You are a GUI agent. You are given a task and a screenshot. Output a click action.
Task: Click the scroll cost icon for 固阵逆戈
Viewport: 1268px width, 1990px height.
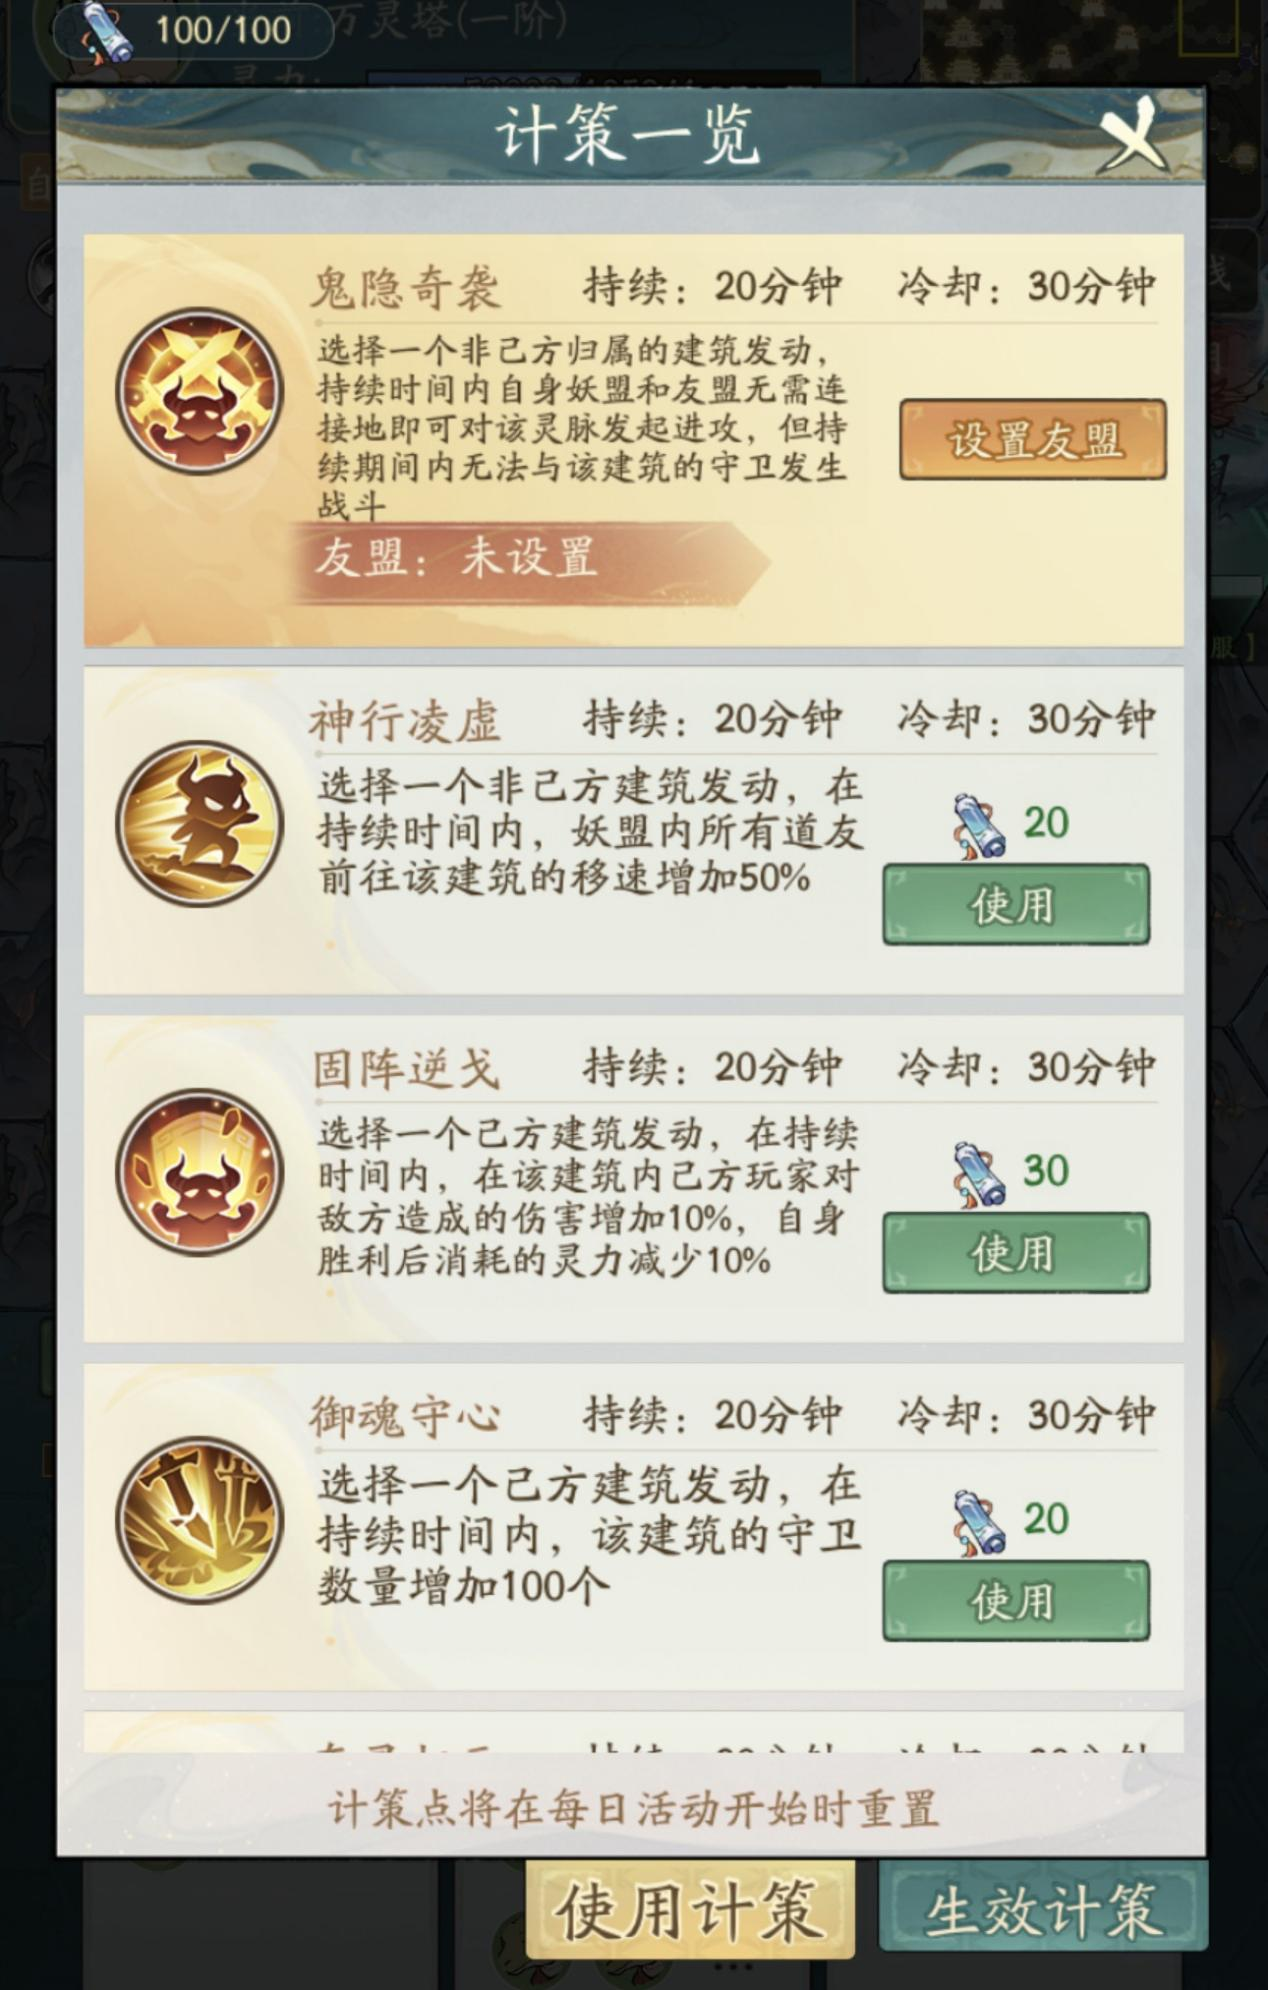pyautogui.click(x=979, y=1174)
